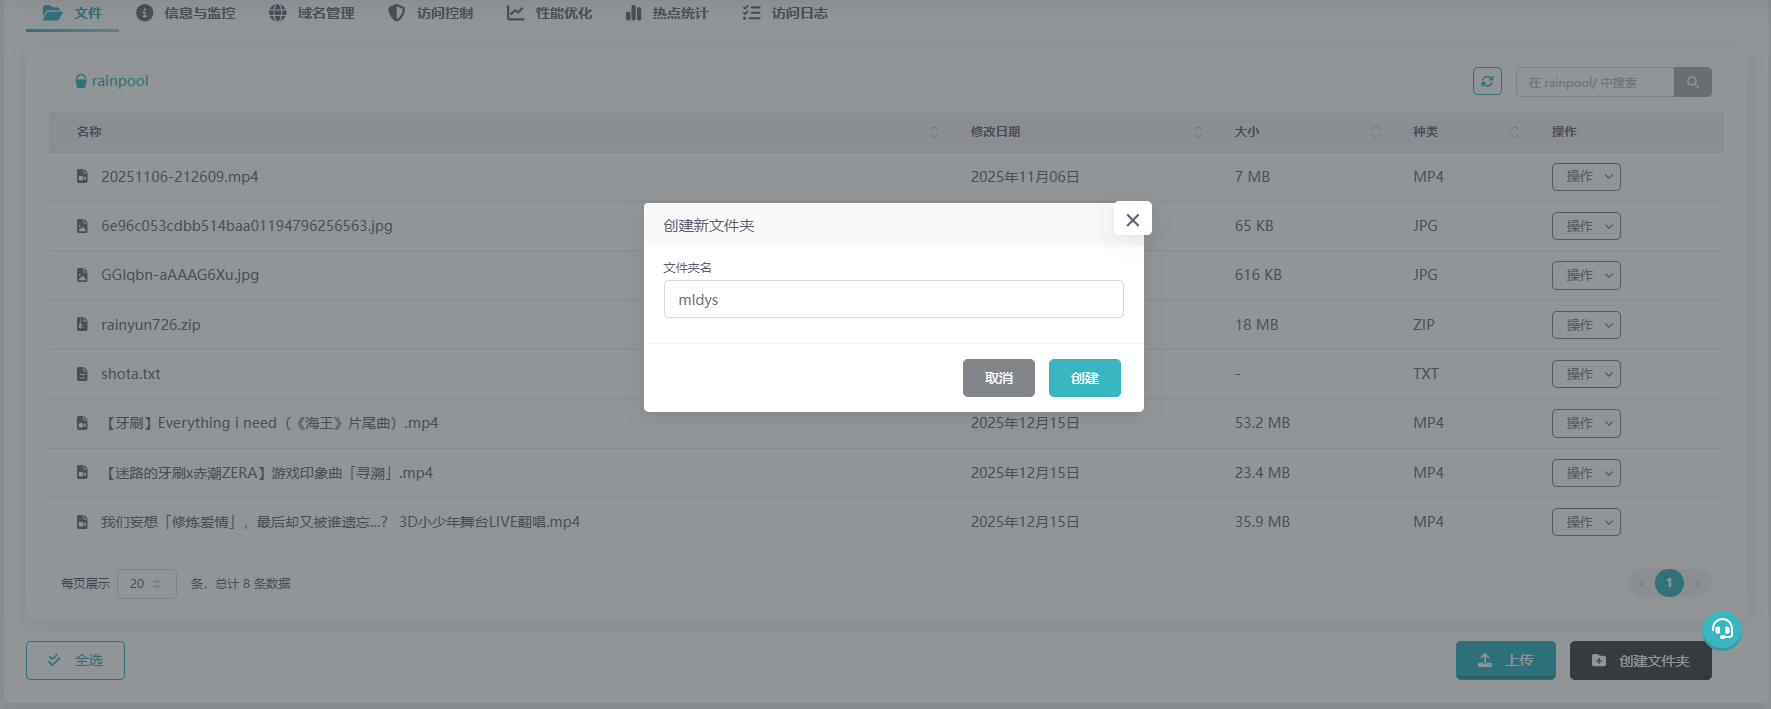Click the 文件夹名 input field

click(x=893, y=299)
